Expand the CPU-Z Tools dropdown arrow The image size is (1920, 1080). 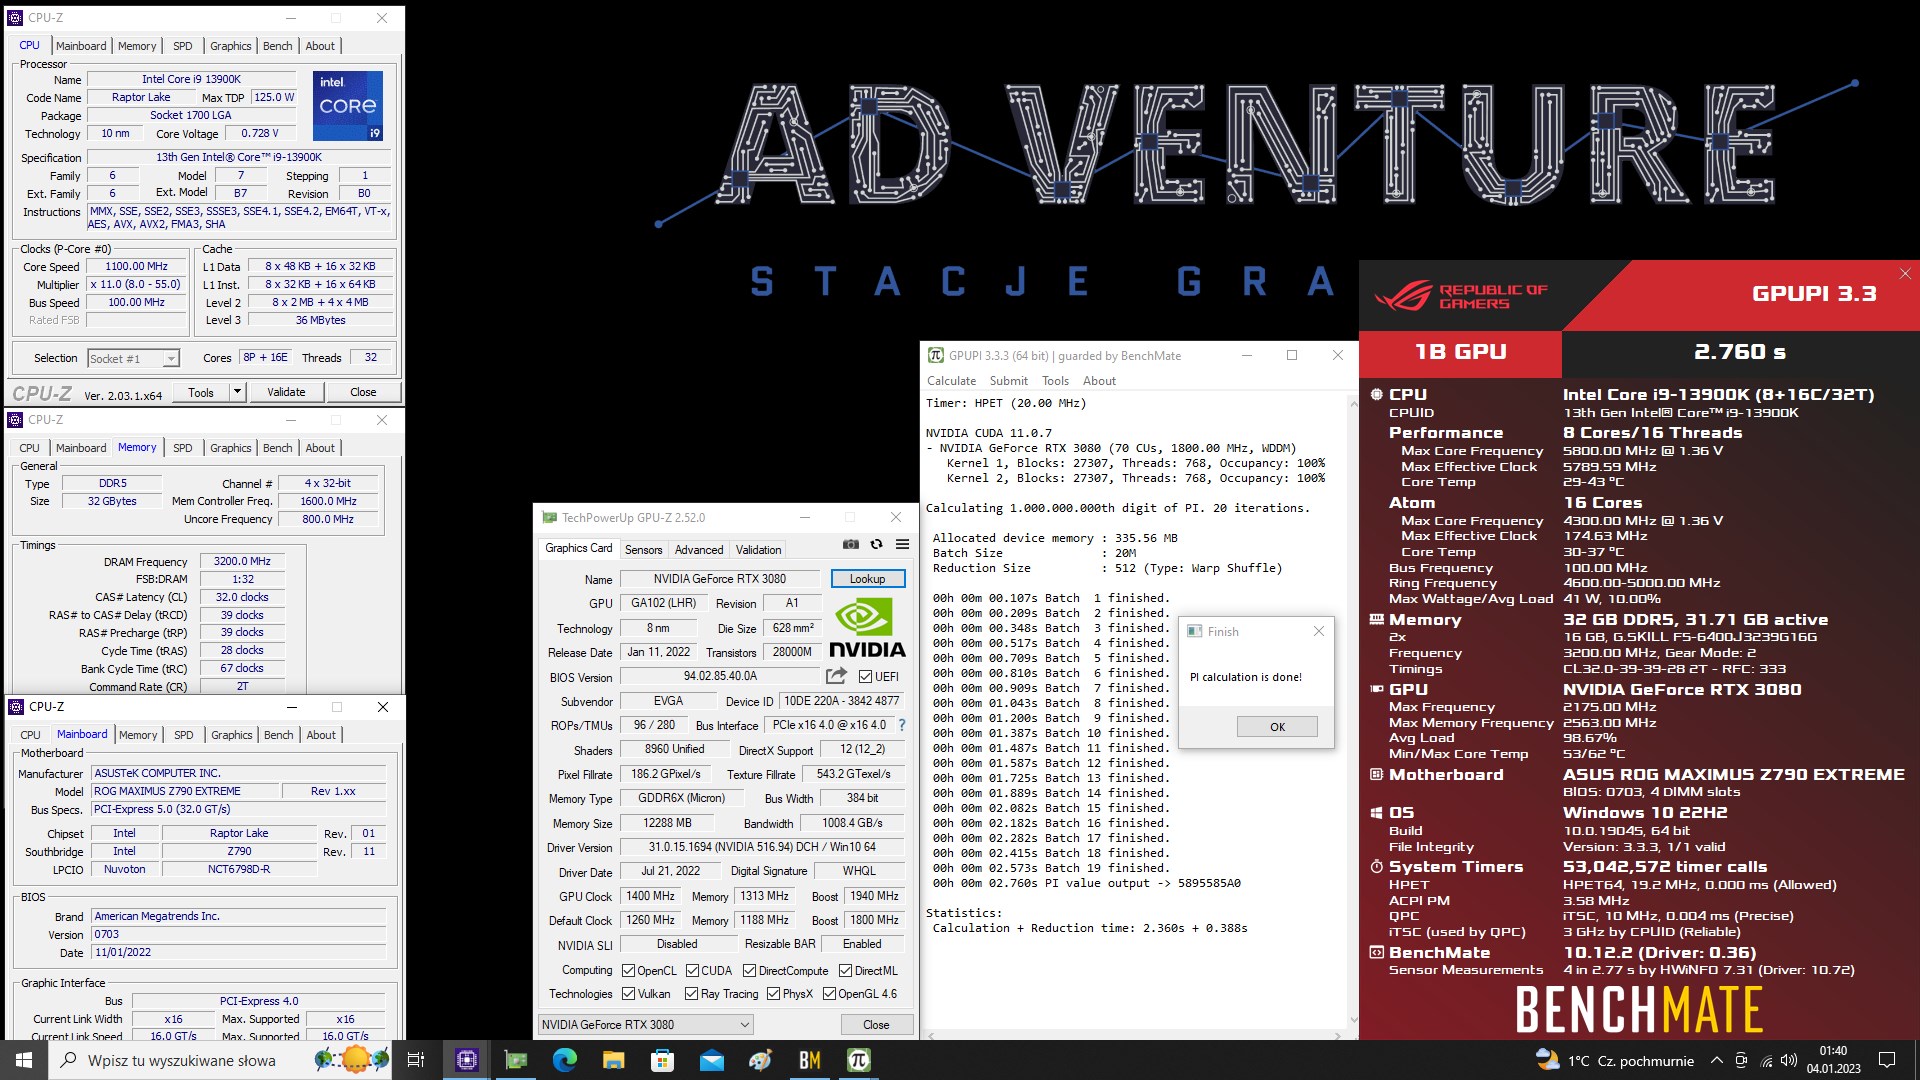(238, 392)
